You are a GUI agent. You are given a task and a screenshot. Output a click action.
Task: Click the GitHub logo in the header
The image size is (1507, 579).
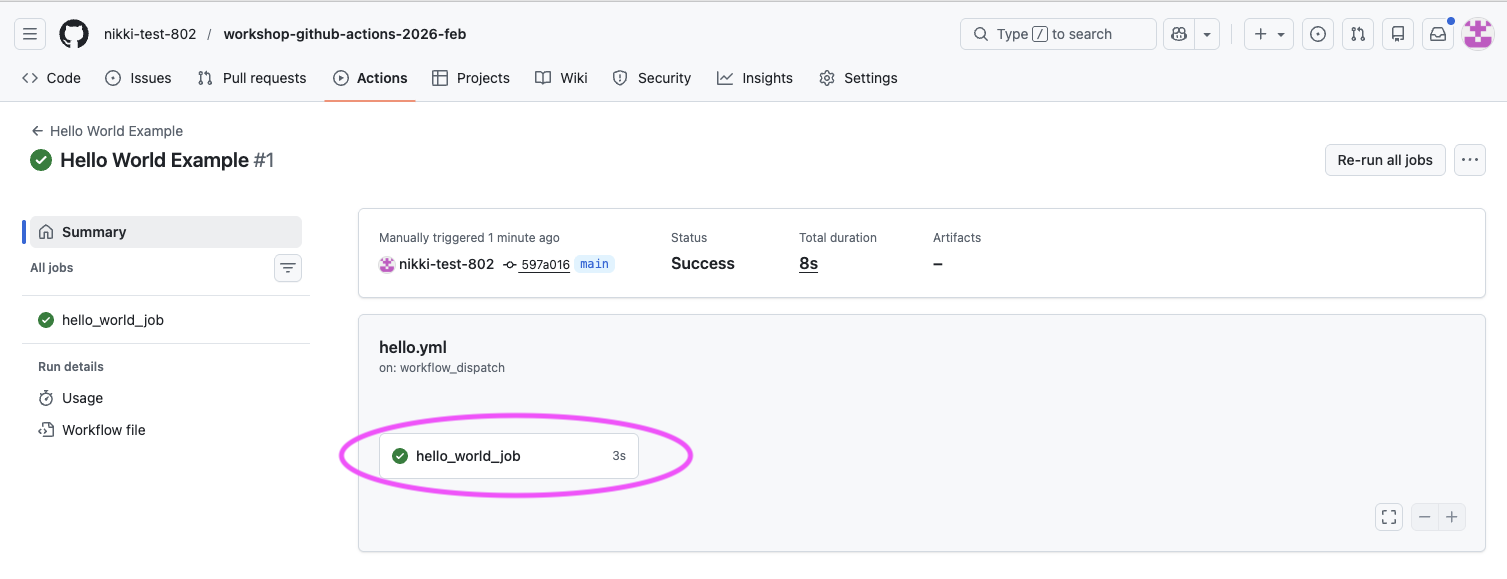click(x=73, y=33)
